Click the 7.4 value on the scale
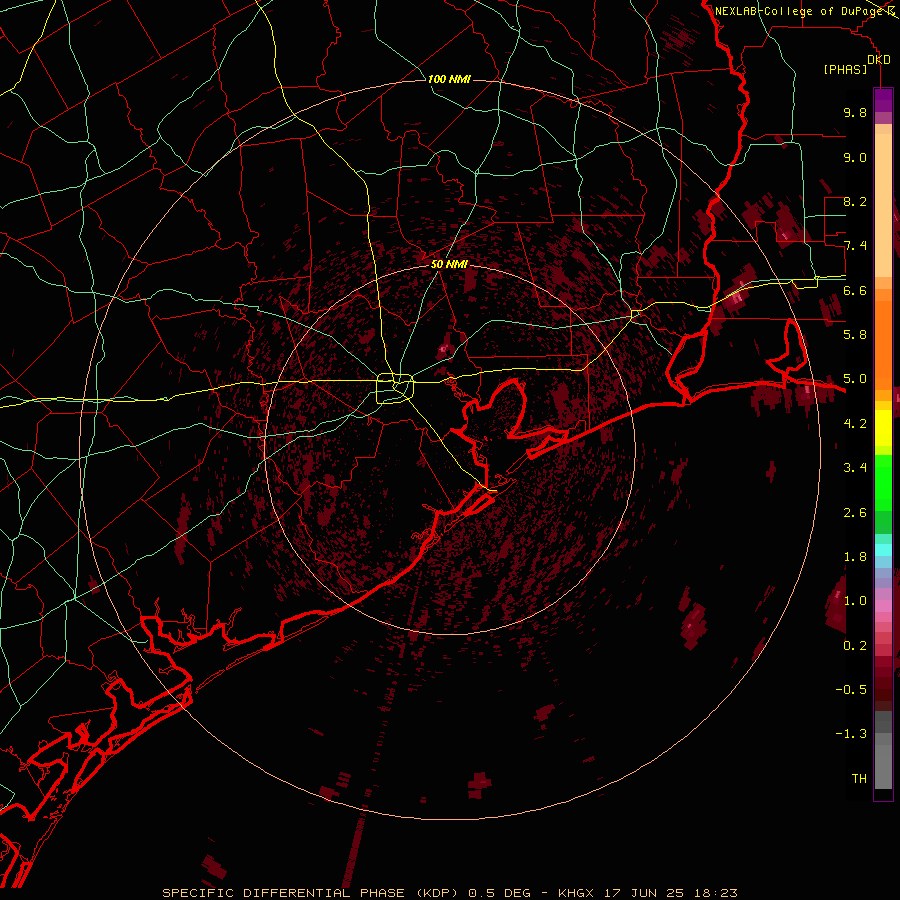The image size is (900, 900). coord(855,246)
